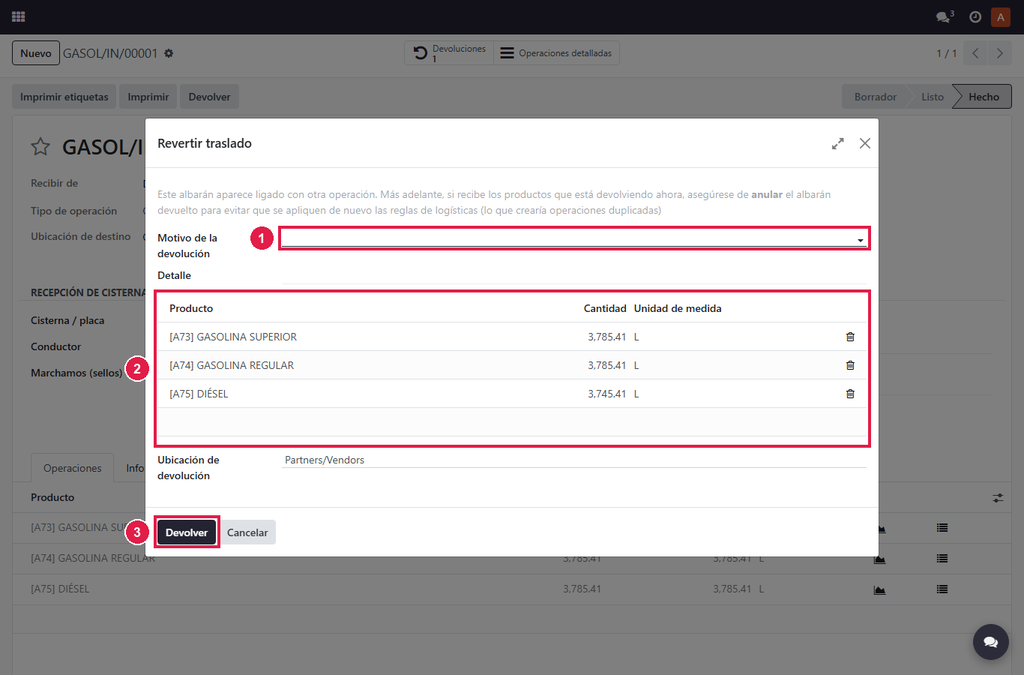The image size is (1024, 675).
Task: Open the activities clock icon
Action: click(975, 17)
